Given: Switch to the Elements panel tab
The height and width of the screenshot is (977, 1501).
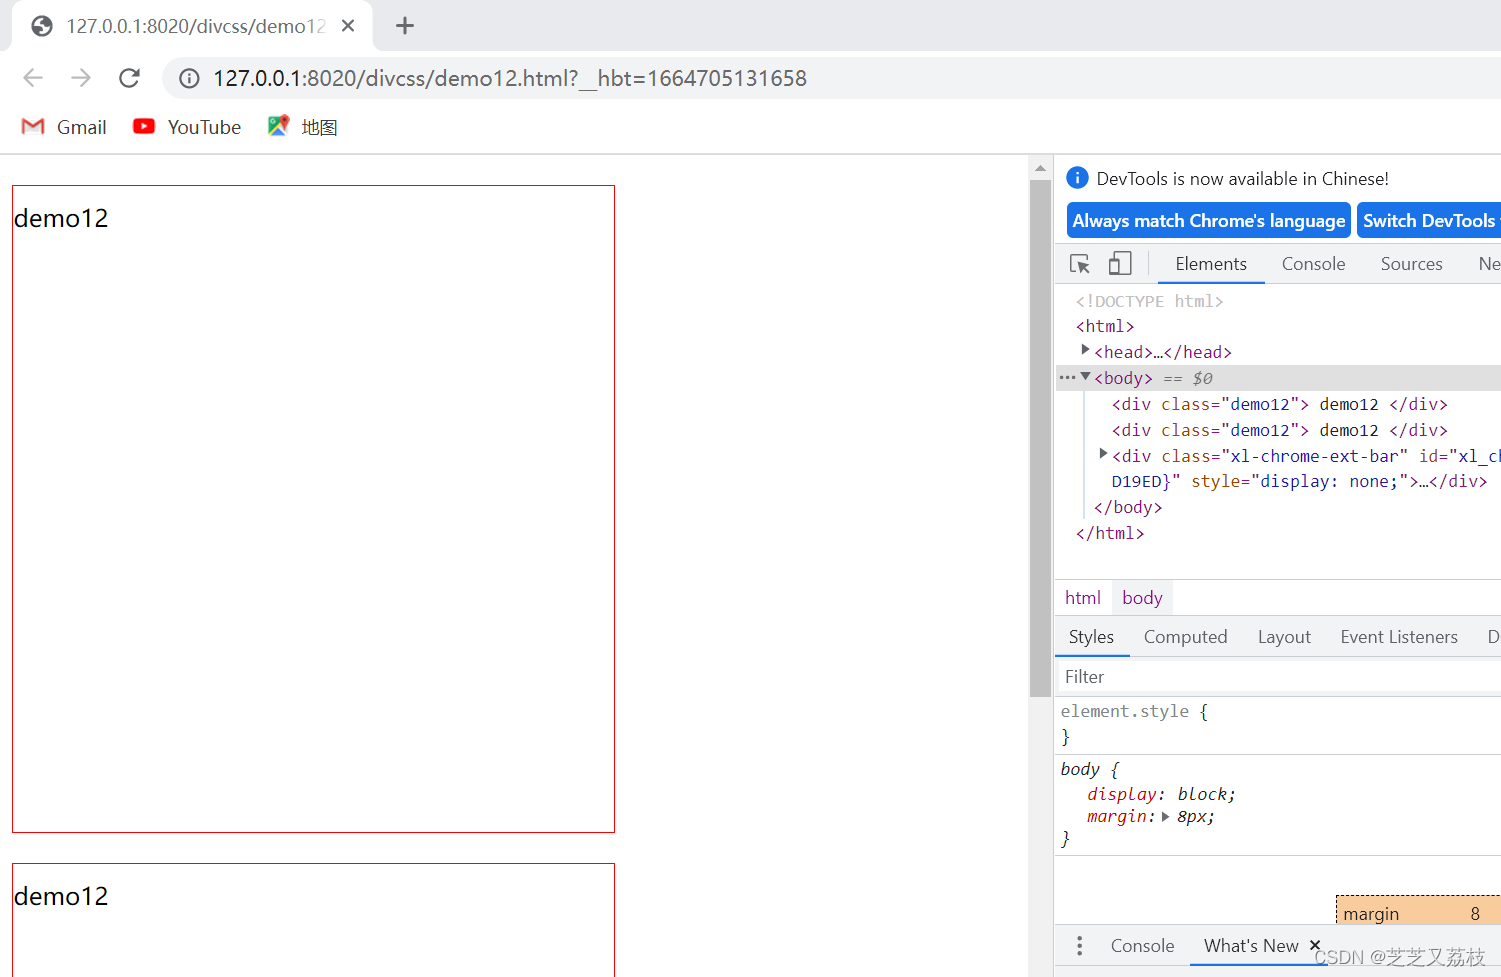Looking at the screenshot, I should pyautogui.click(x=1211, y=264).
